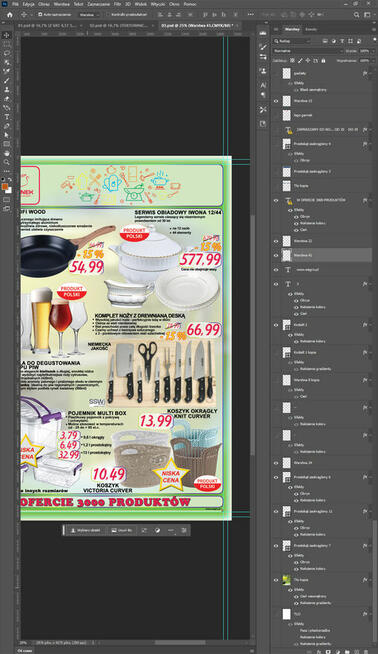Select the Path Selection arrow tool
The image size is (378, 654).
(7, 135)
